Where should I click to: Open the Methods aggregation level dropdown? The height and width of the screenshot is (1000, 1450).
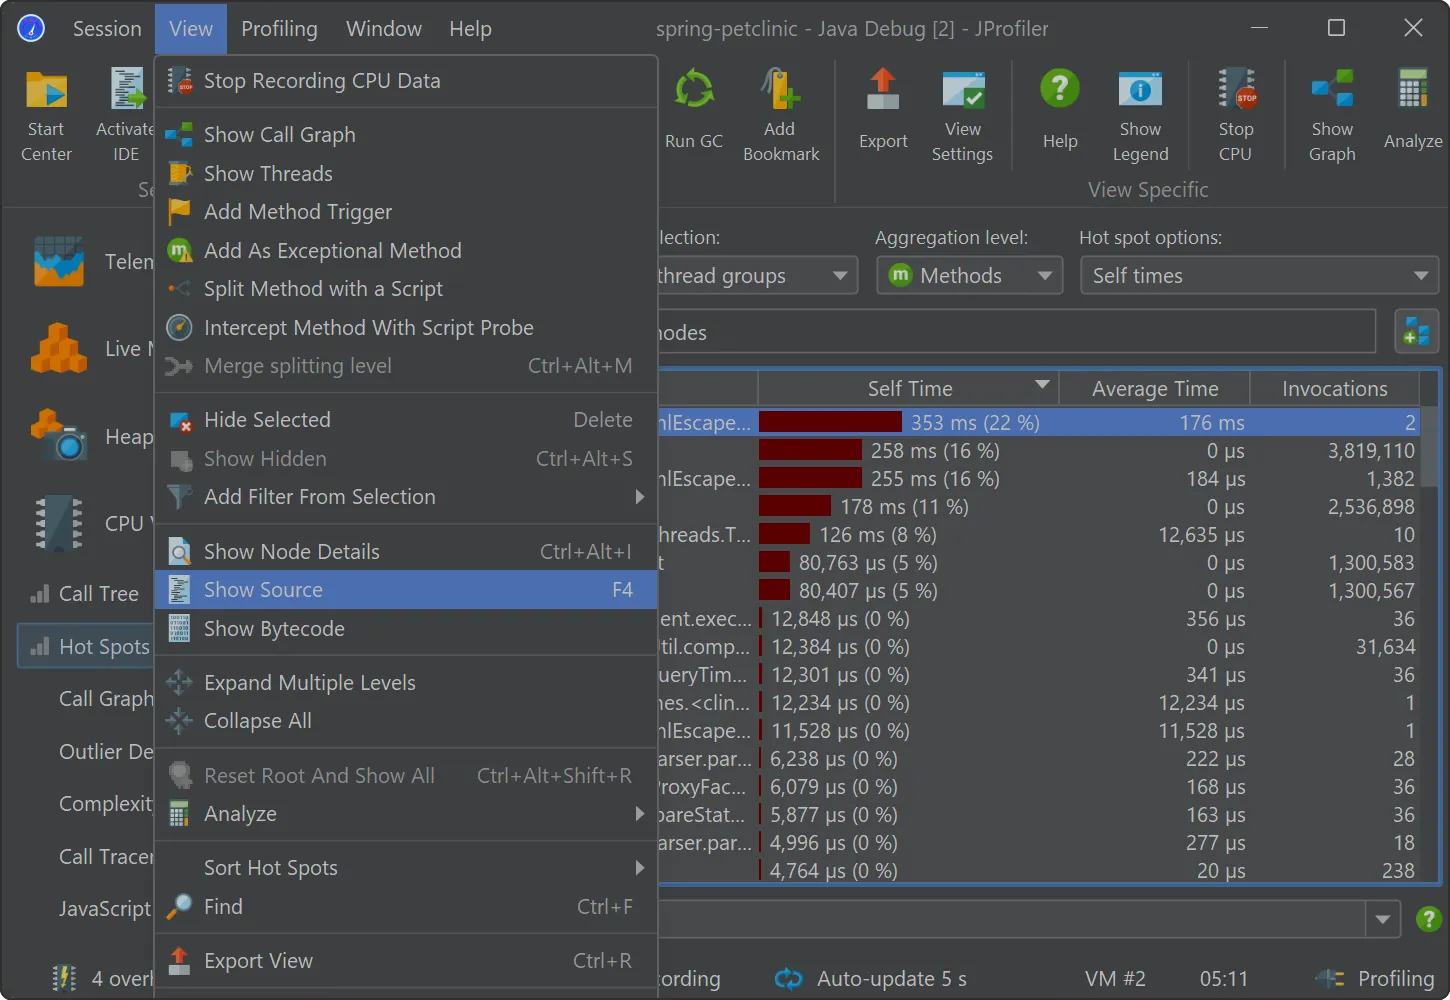pyautogui.click(x=970, y=276)
